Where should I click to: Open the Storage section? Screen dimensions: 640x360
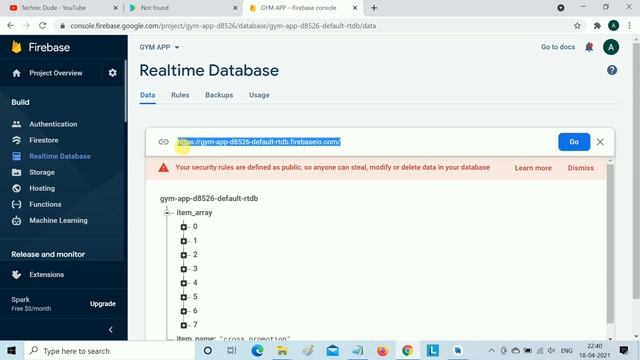click(x=42, y=172)
